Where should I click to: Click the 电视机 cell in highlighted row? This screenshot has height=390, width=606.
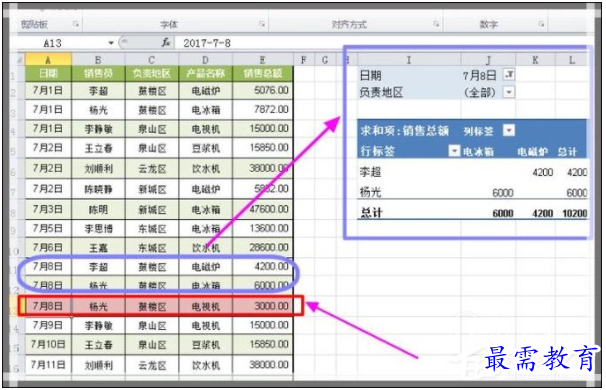pyautogui.click(x=206, y=306)
